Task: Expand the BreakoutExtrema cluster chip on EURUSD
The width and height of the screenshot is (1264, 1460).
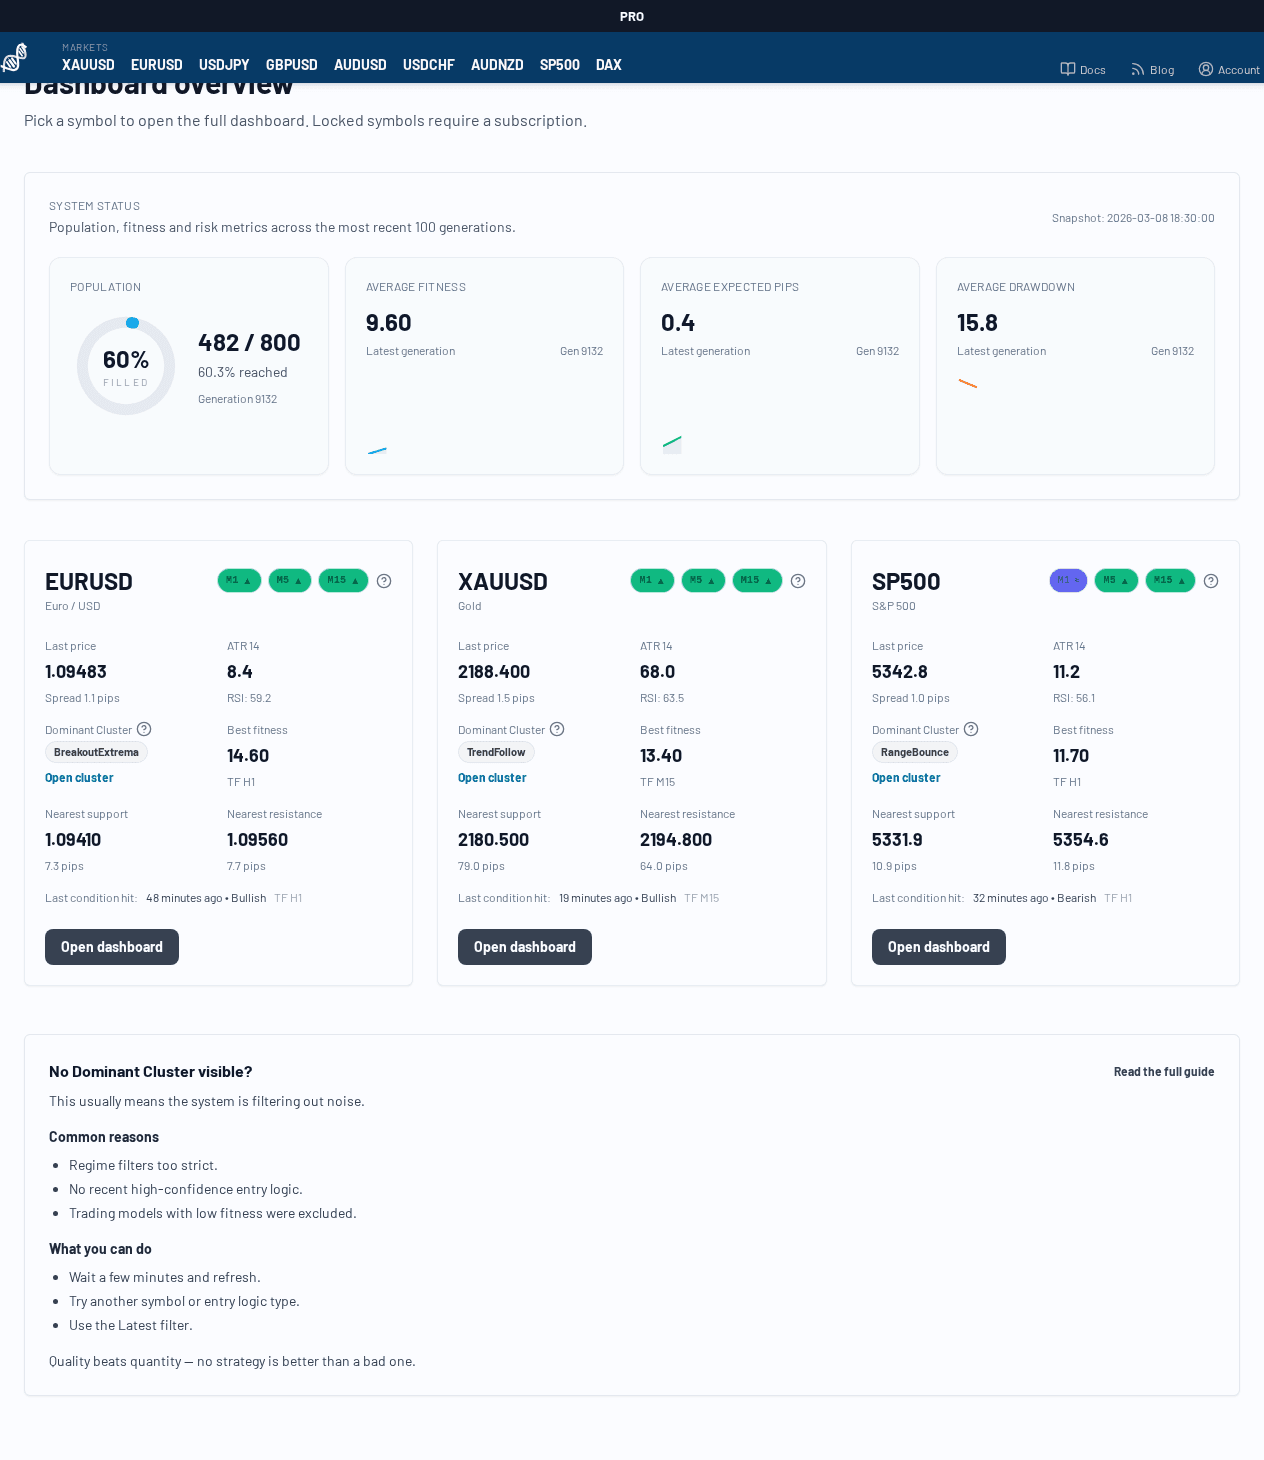Action: pos(96,751)
